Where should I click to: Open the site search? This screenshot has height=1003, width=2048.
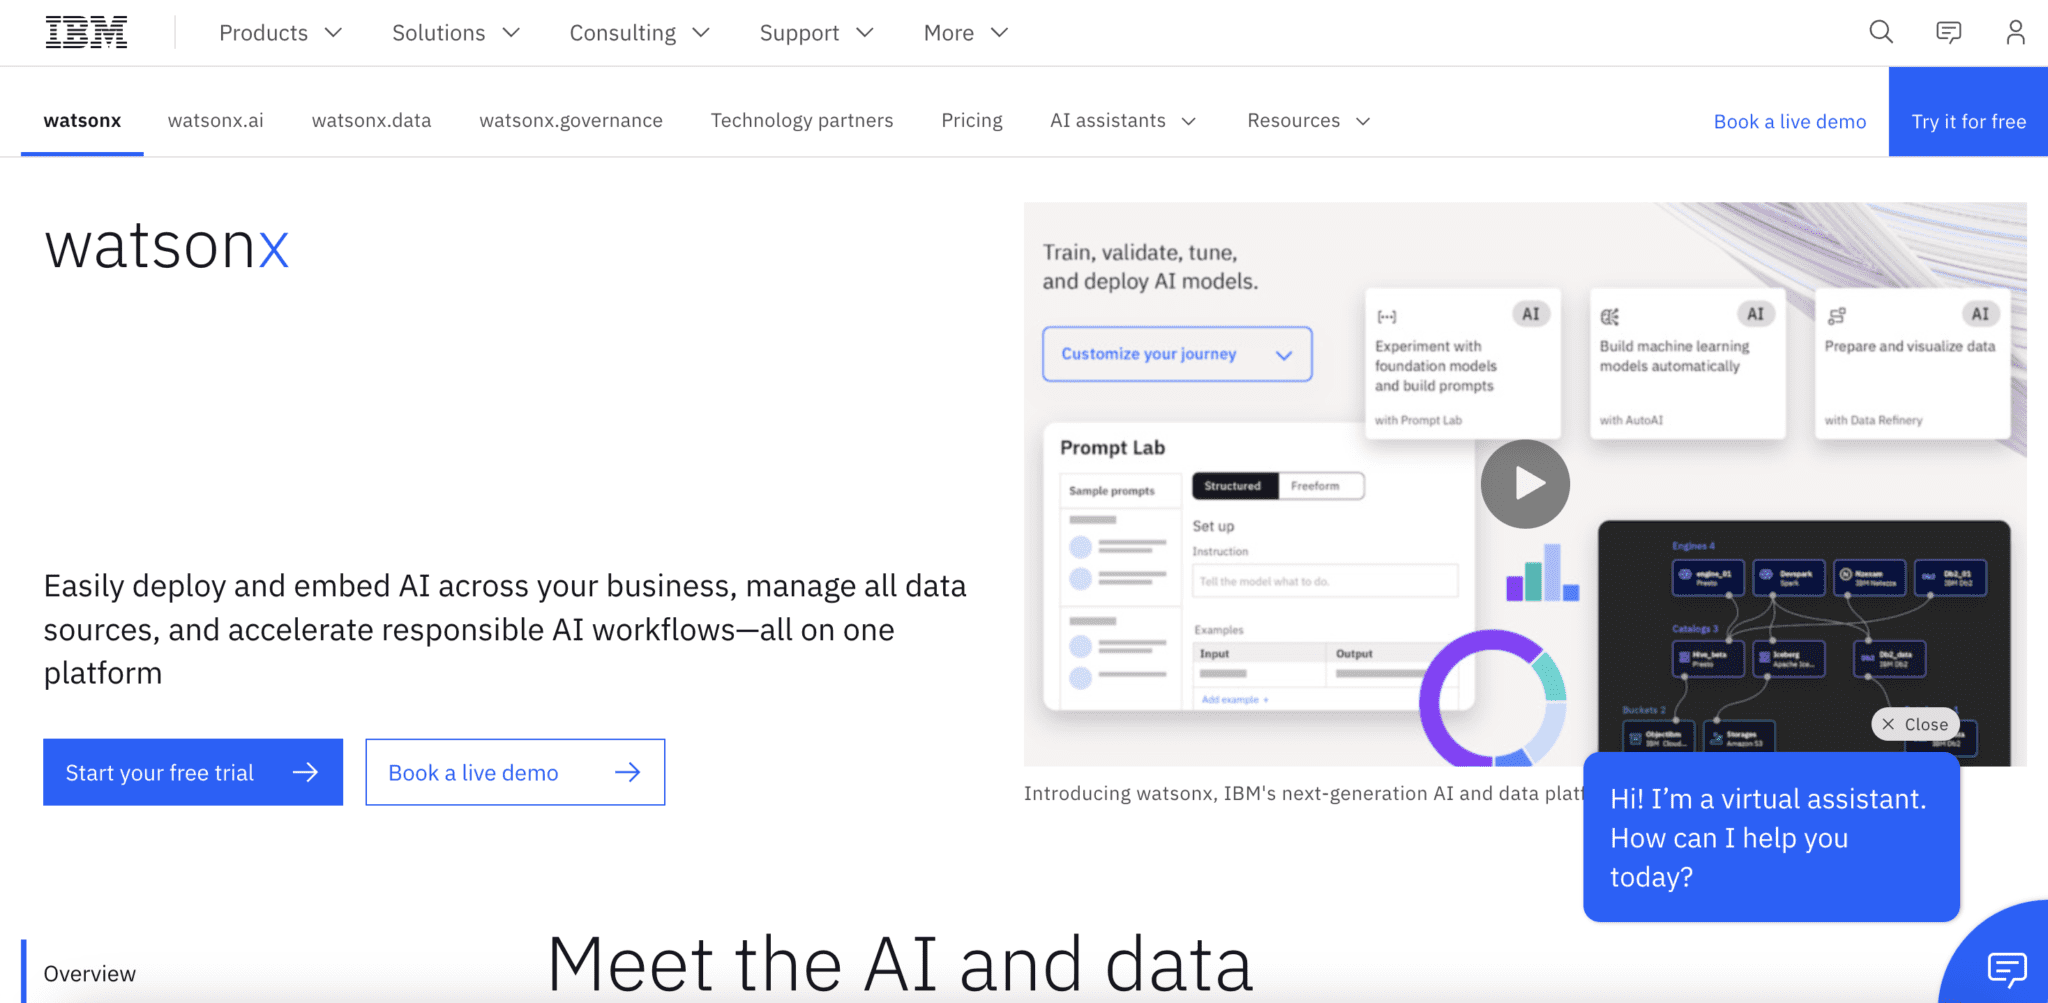(x=1881, y=32)
